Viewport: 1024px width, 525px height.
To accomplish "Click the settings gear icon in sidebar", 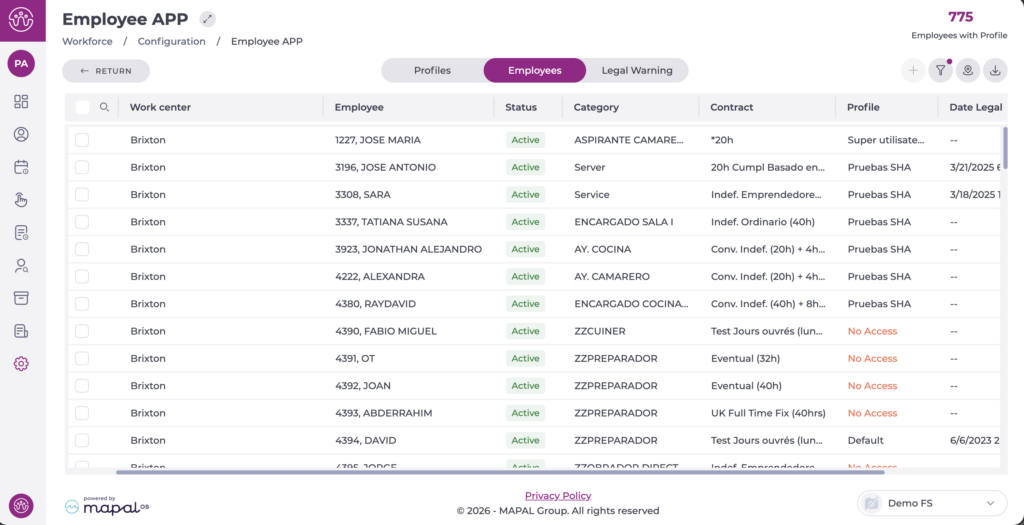I will [21, 364].
